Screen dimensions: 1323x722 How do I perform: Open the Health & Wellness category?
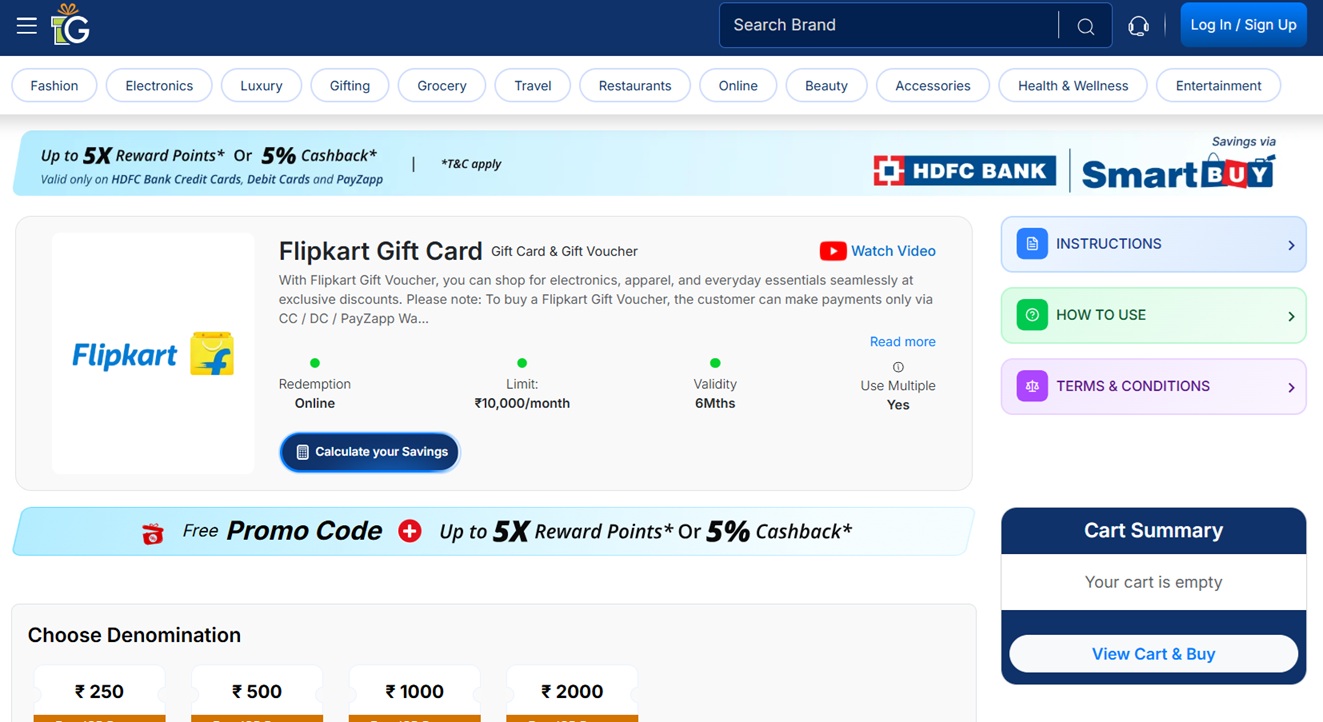[1073, 86]
